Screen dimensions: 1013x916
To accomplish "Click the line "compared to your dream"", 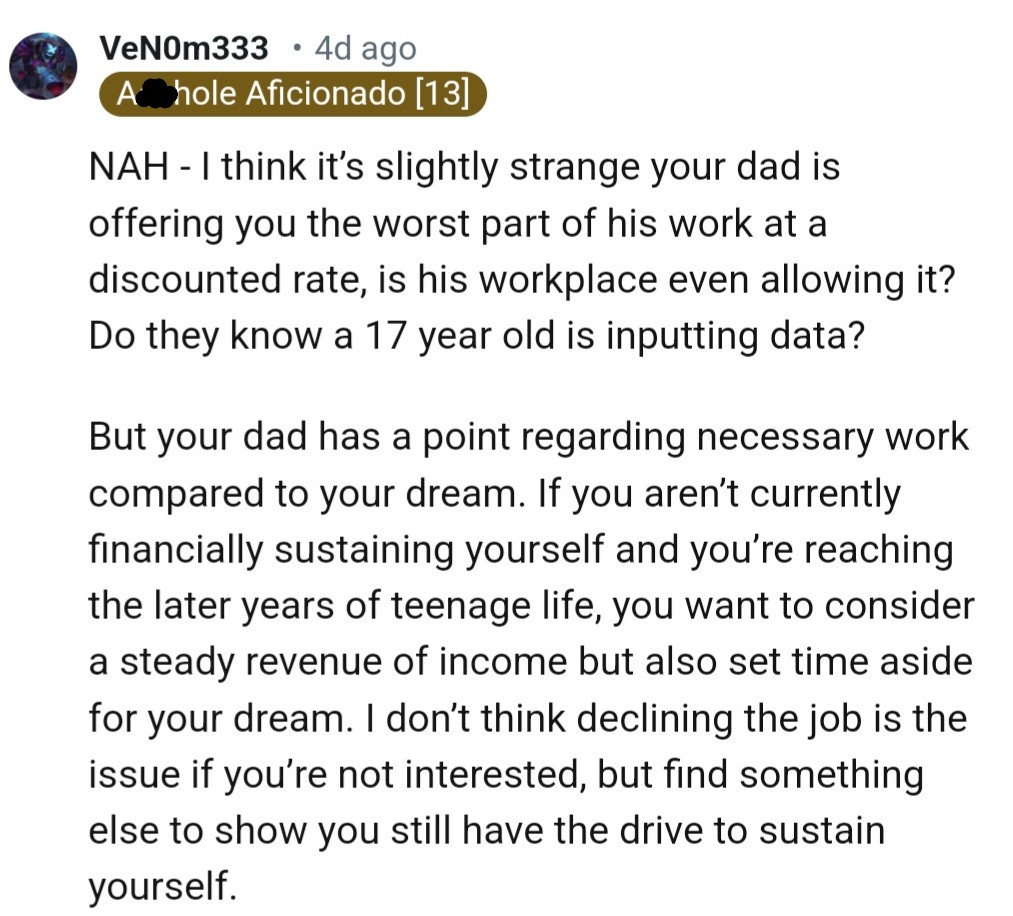I will point(494,493).
